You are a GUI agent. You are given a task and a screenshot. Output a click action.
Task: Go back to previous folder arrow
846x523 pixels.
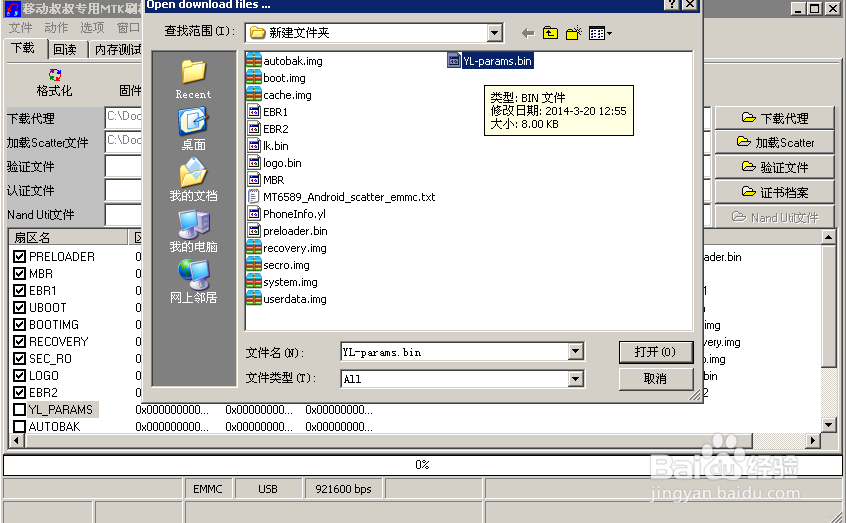point(528,33)
